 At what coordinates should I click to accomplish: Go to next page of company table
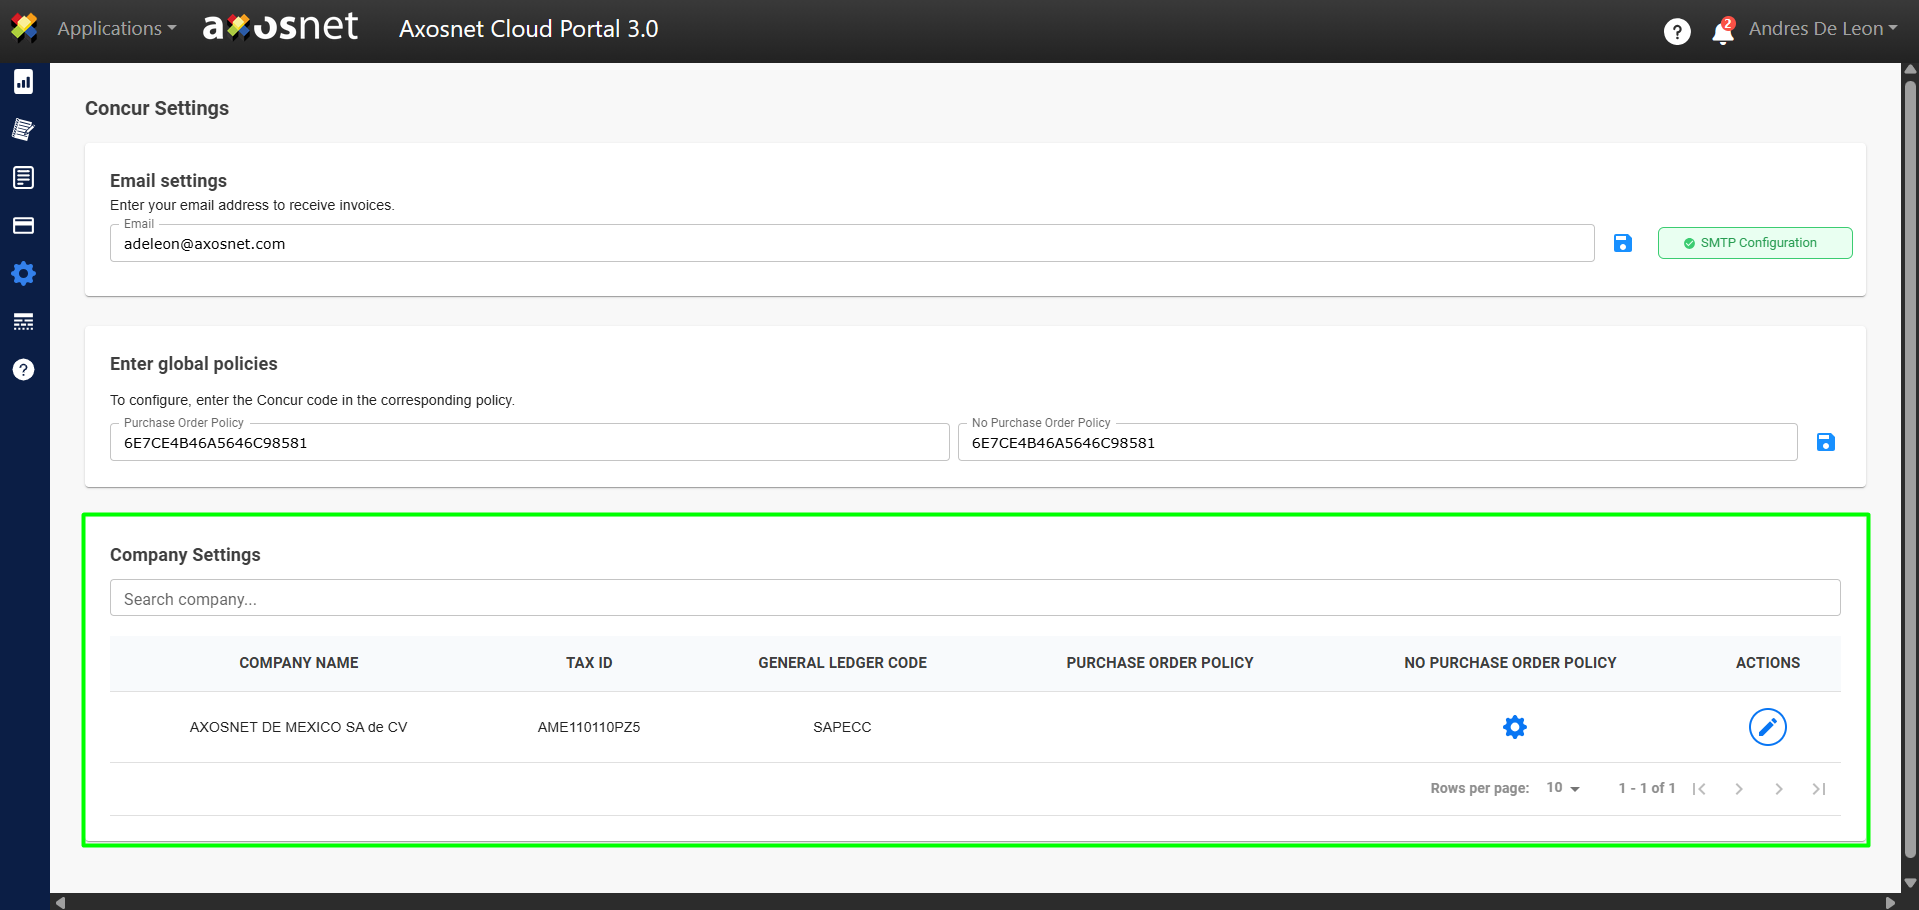tap(1779, 789)
